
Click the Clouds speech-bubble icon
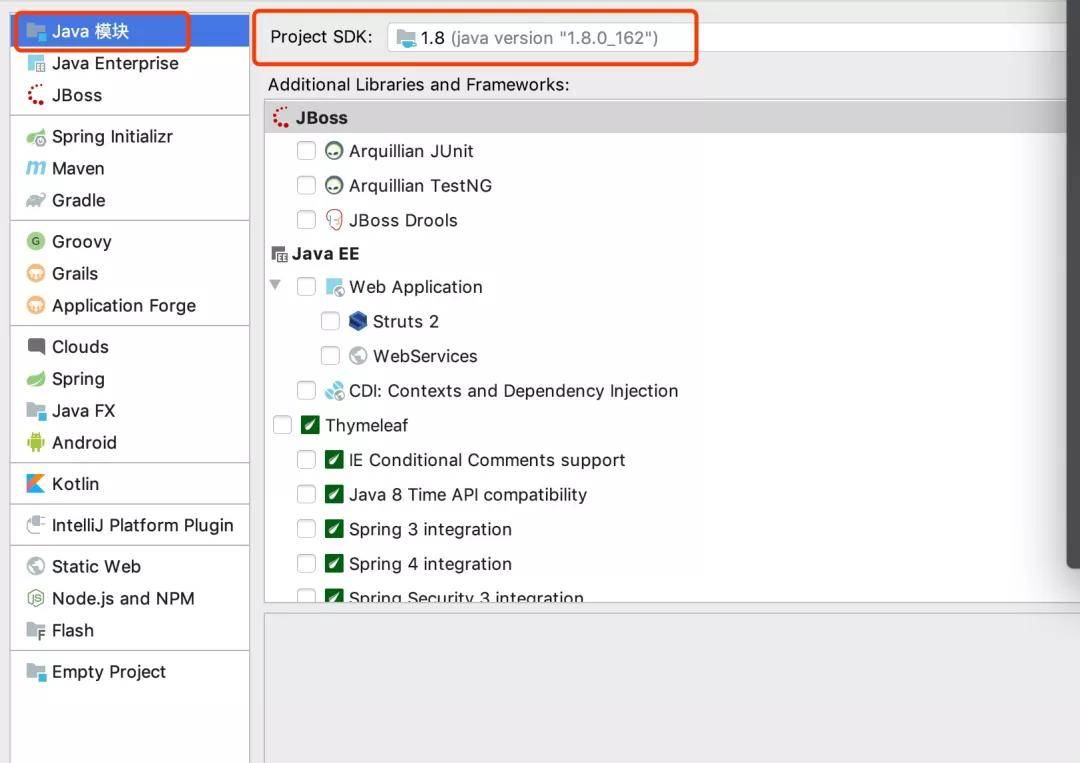click(36, 346)
